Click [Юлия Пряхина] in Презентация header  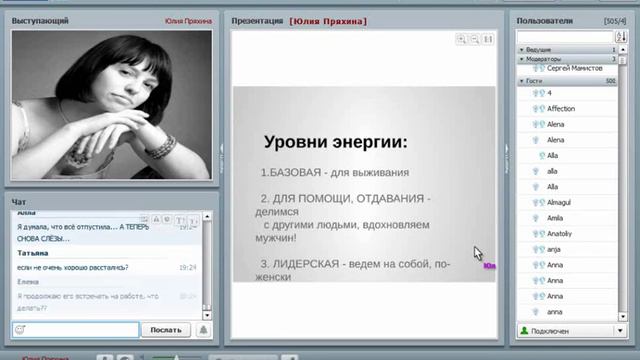pos(328,21)
